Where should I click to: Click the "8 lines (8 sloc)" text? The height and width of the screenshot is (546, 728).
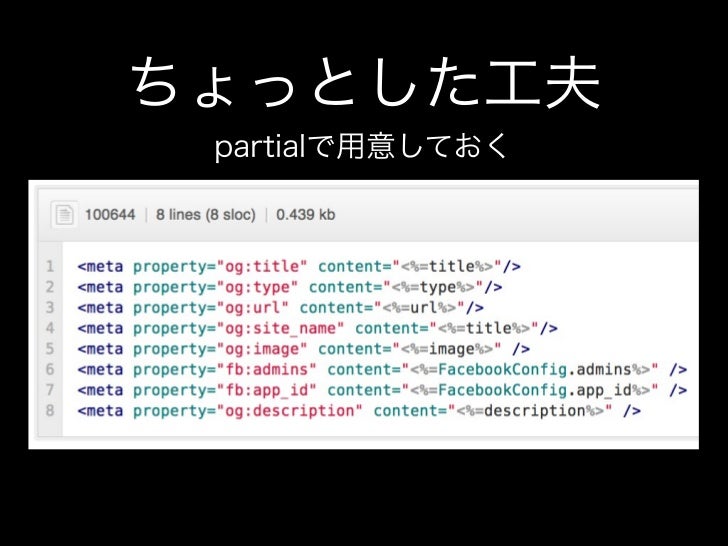206,214
